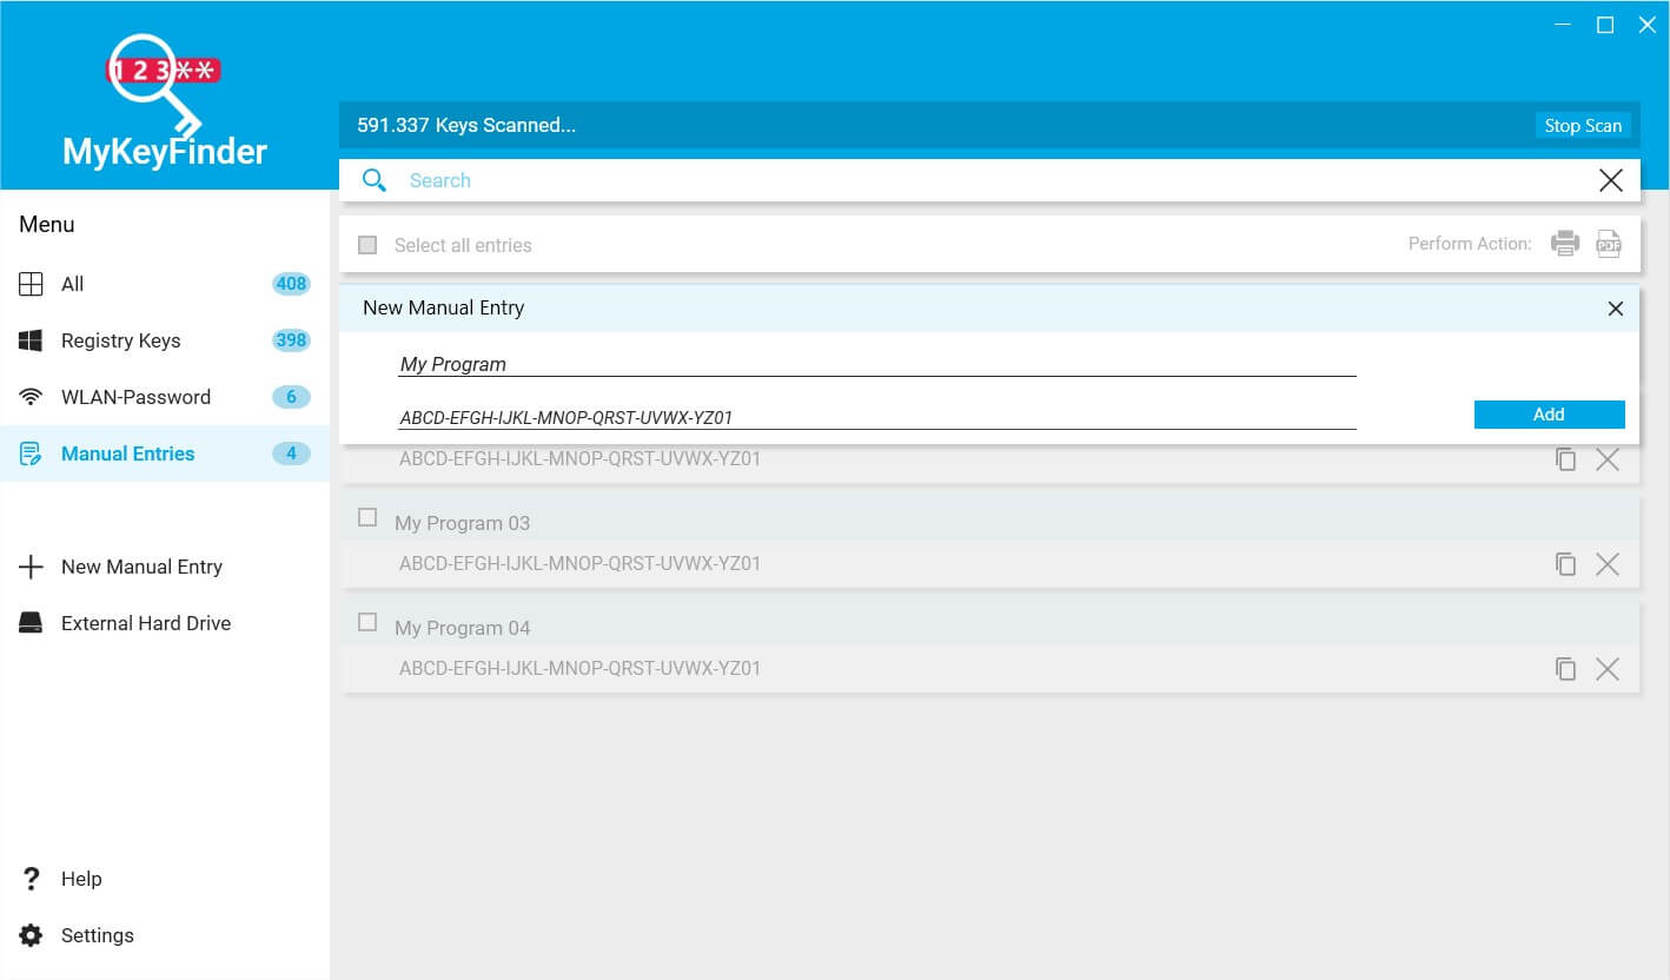Image resolution: width=1670 pixels, height=980 pixels.
Task: Click the grid icon next to All
Action: 31,284
